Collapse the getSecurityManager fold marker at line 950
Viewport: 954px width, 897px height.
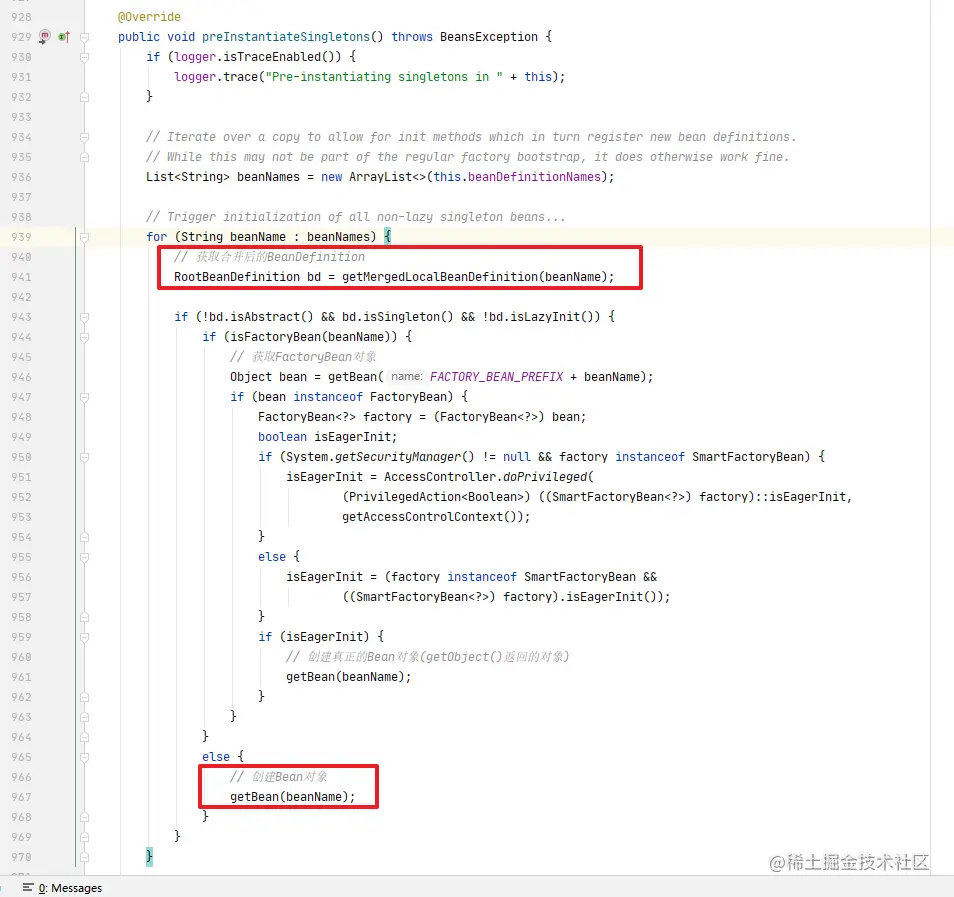click(x=85, y=457)
